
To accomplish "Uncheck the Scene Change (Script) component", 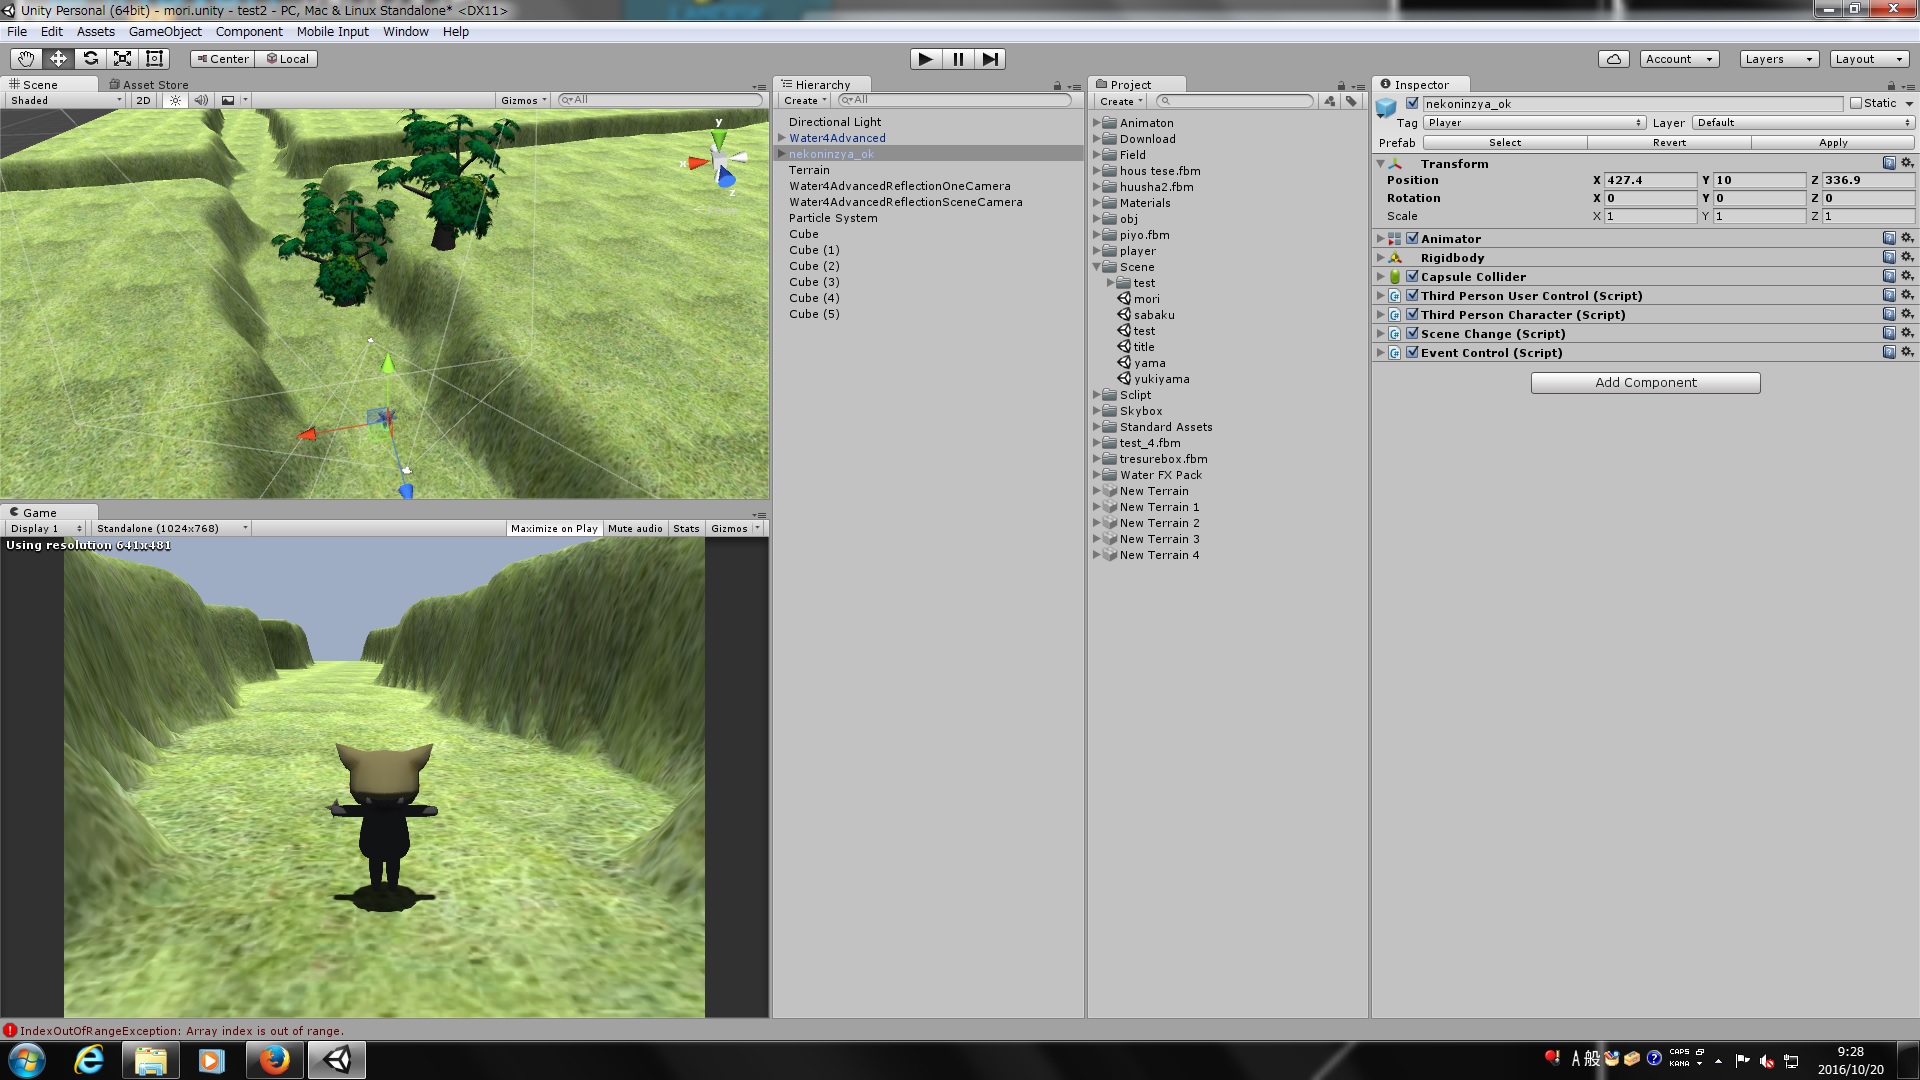I will [x=1412, y=334].
